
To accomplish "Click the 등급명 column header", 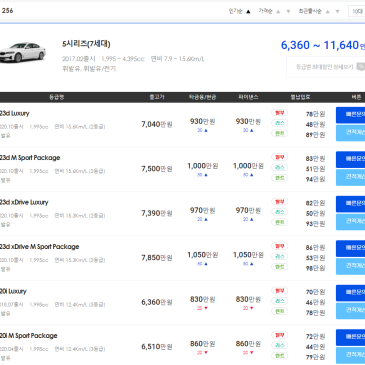I will [x=57, y=97].
